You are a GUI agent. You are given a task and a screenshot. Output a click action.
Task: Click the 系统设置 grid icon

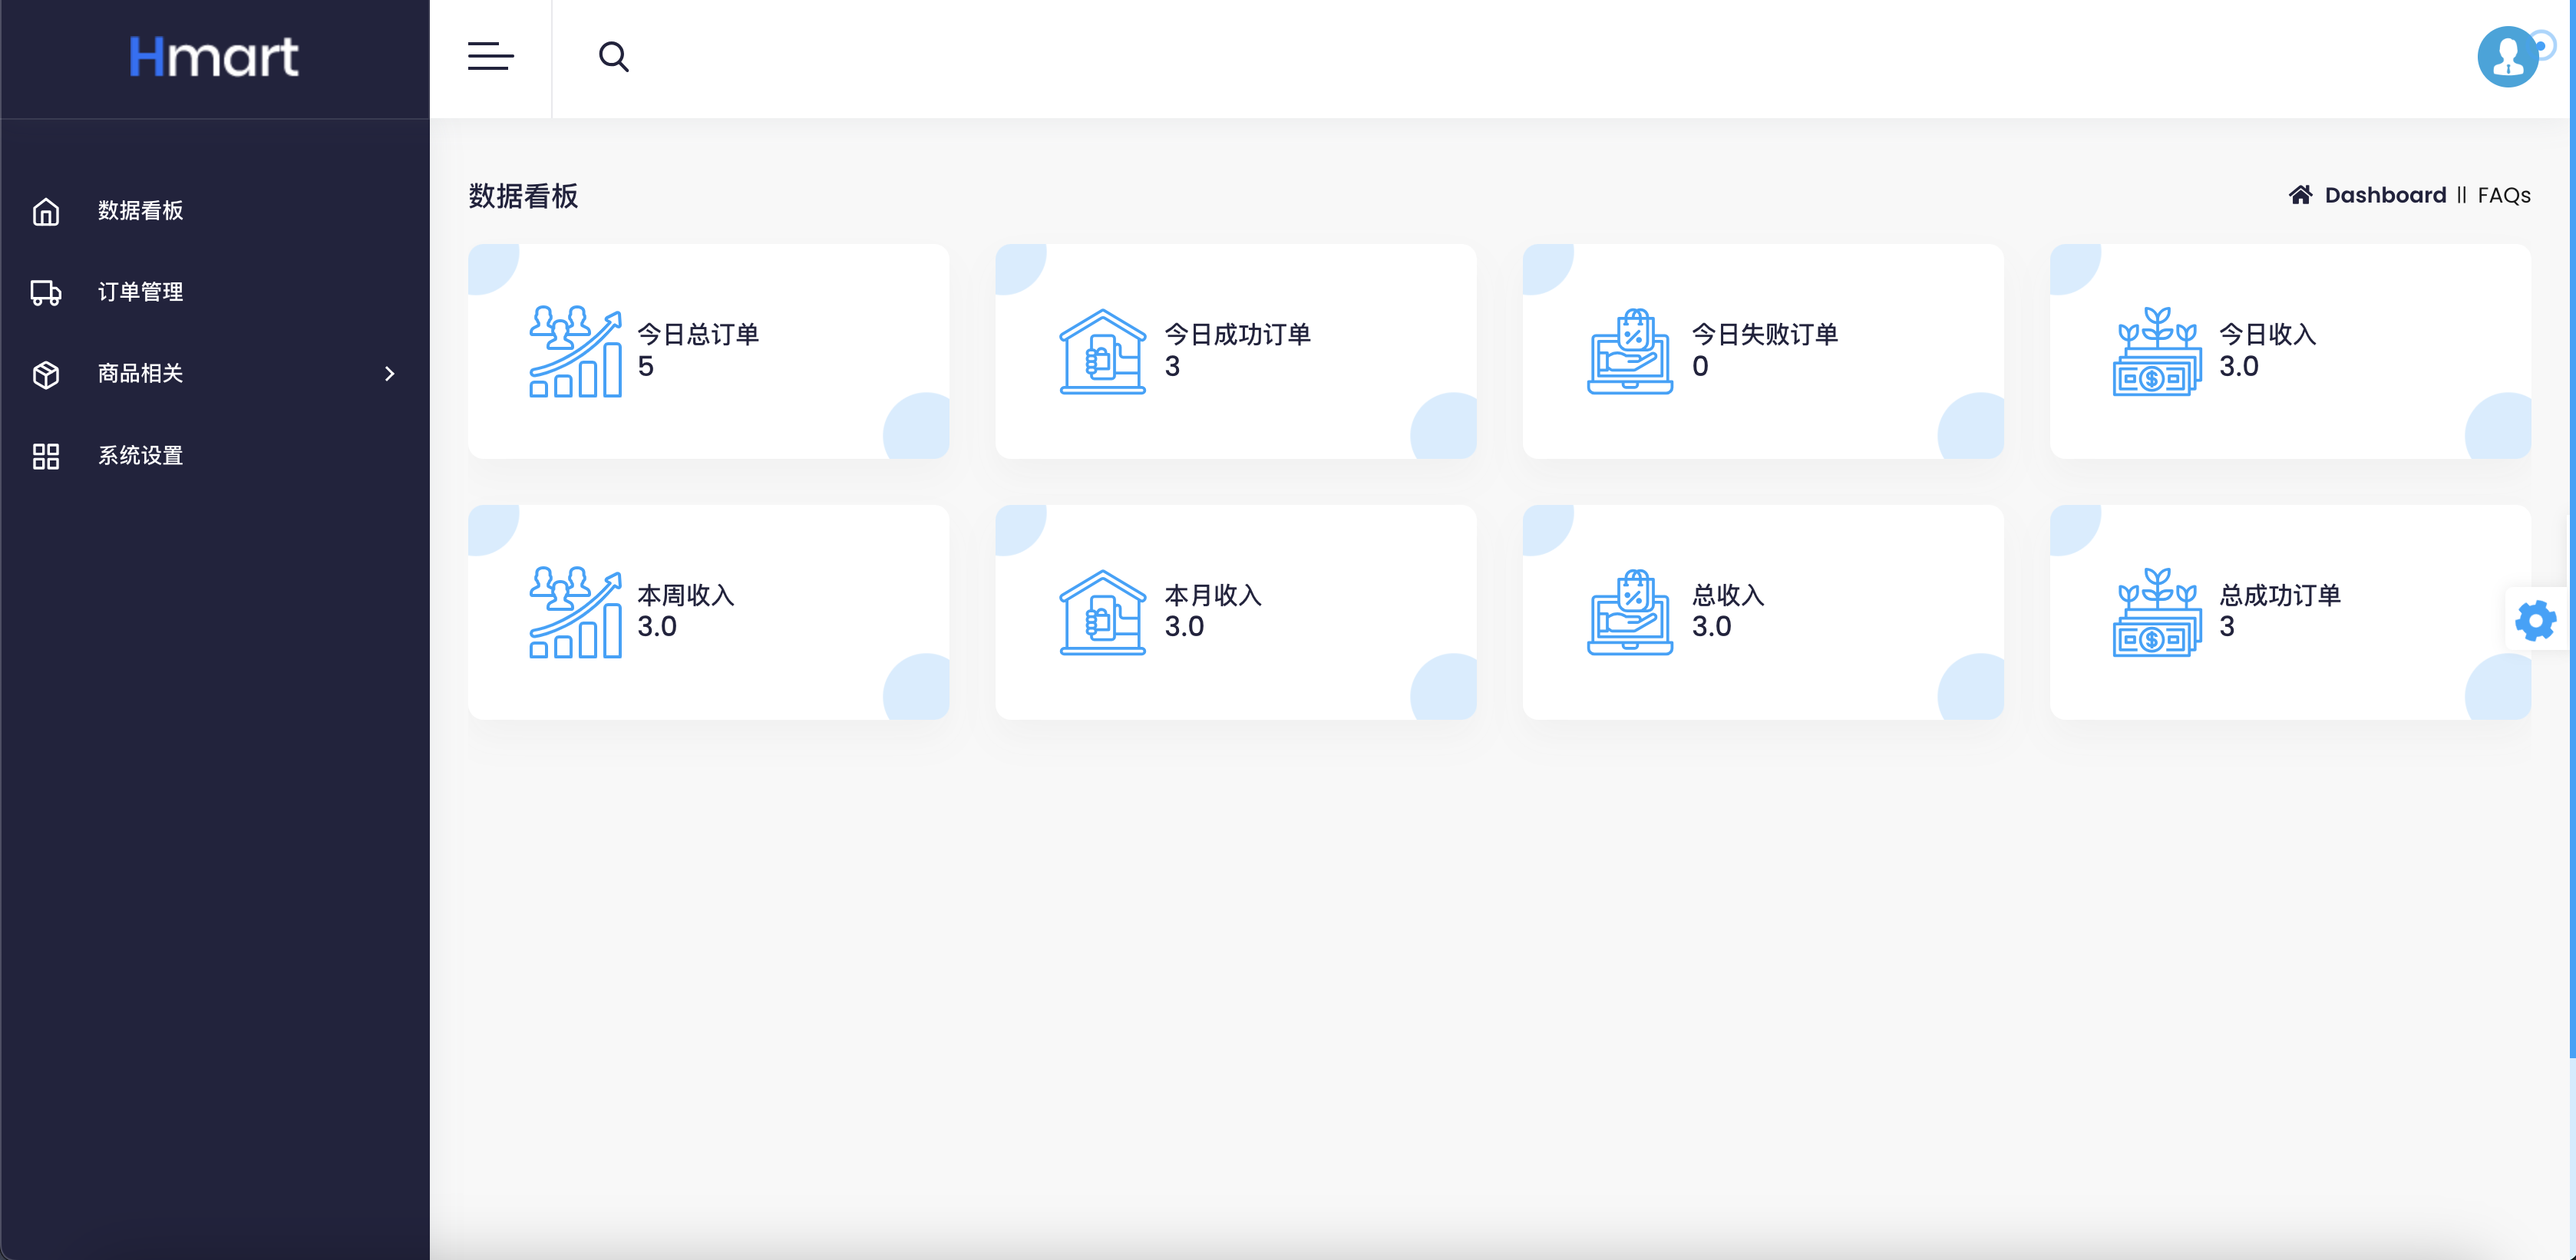point(46,455)
